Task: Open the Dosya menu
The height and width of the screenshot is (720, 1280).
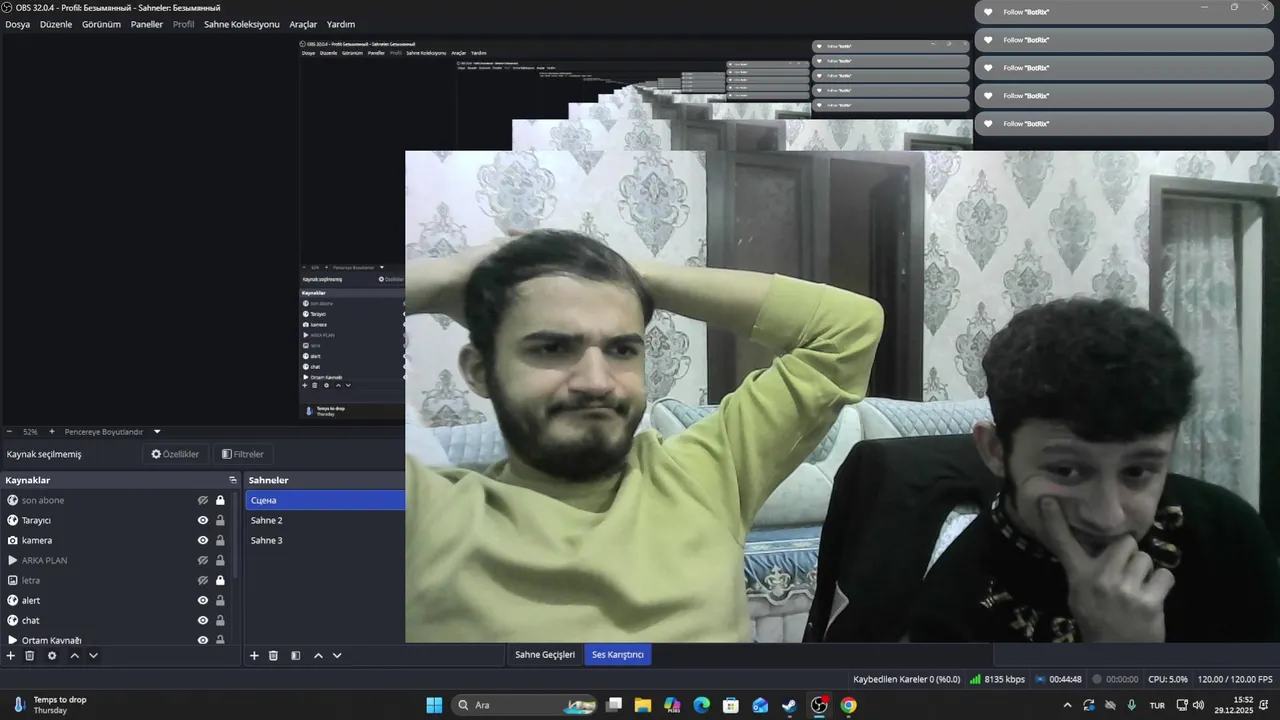Action: (17, 24)
